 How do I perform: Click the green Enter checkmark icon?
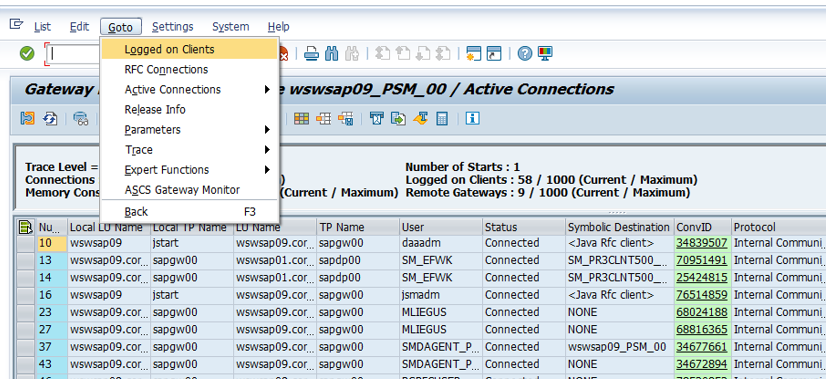[x=26, y=53]
